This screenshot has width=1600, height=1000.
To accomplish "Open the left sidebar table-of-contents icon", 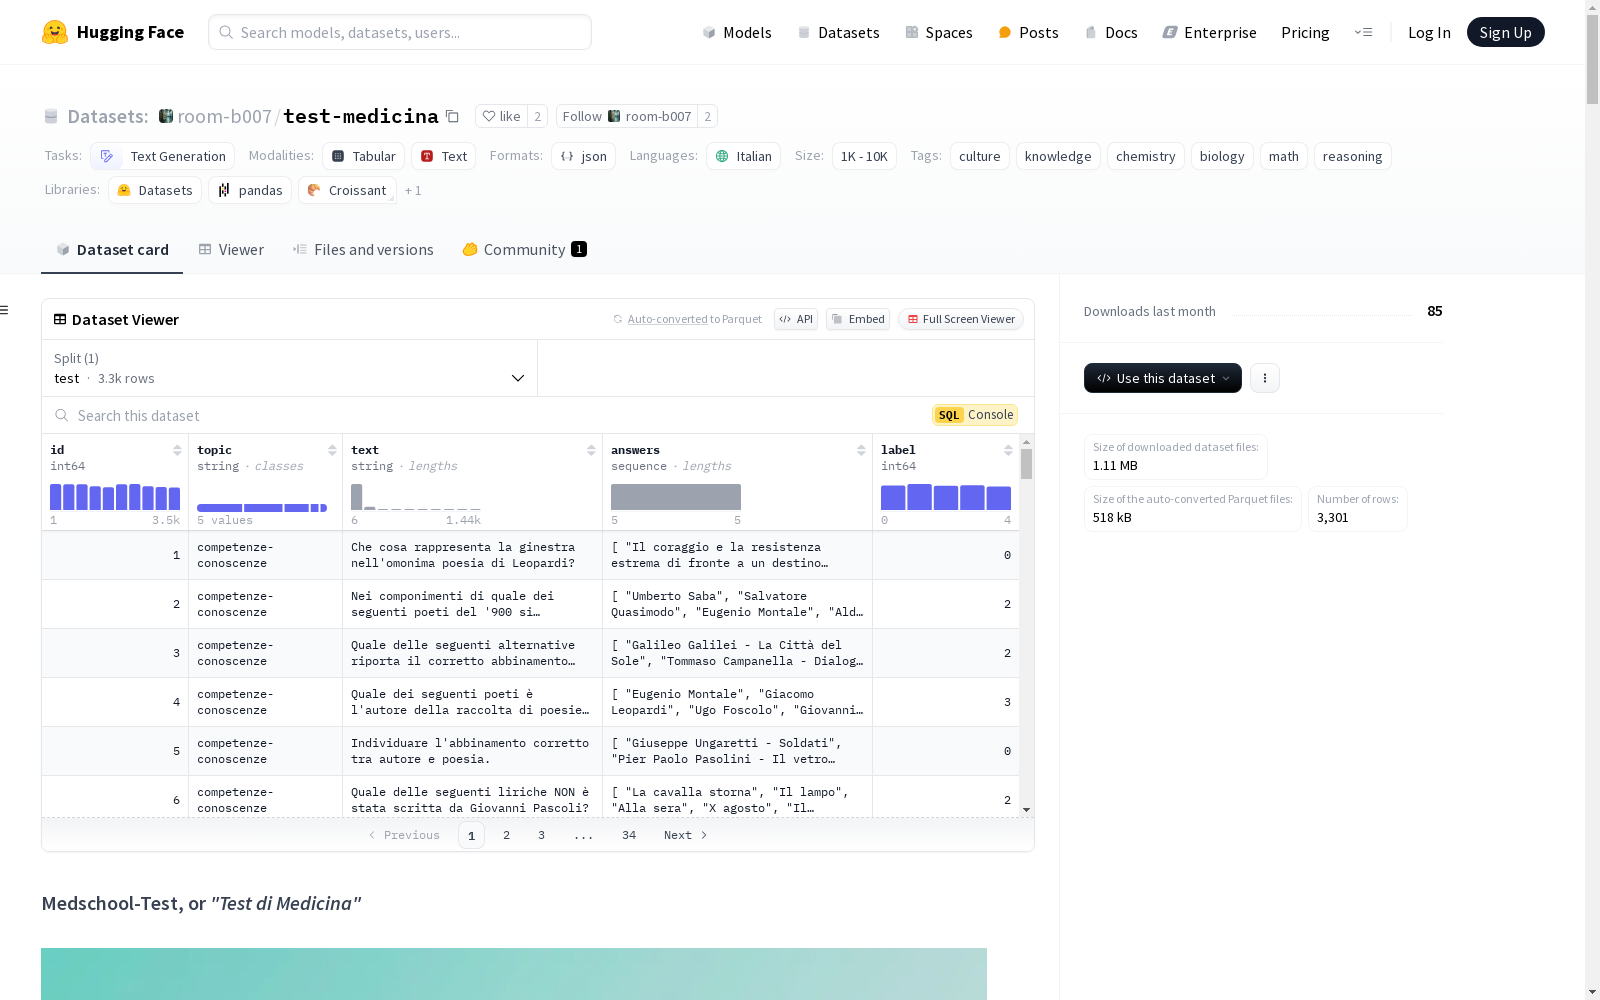I will pos(5,310).
